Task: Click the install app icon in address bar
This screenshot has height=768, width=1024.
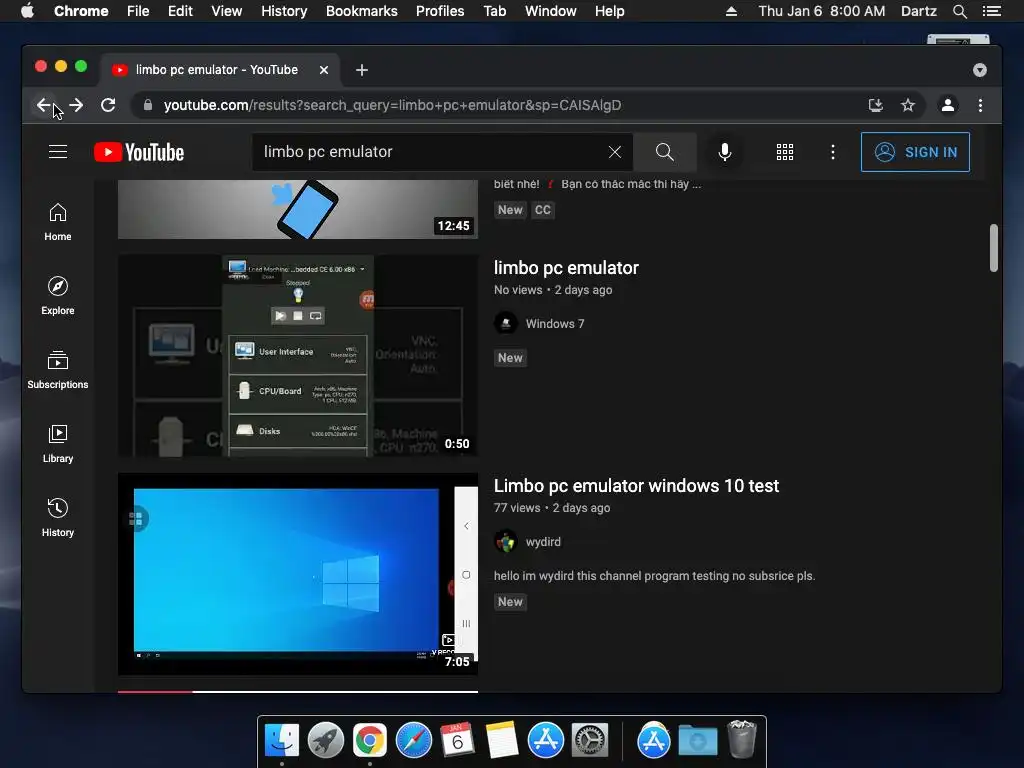Action: click(x=876, y=105)
